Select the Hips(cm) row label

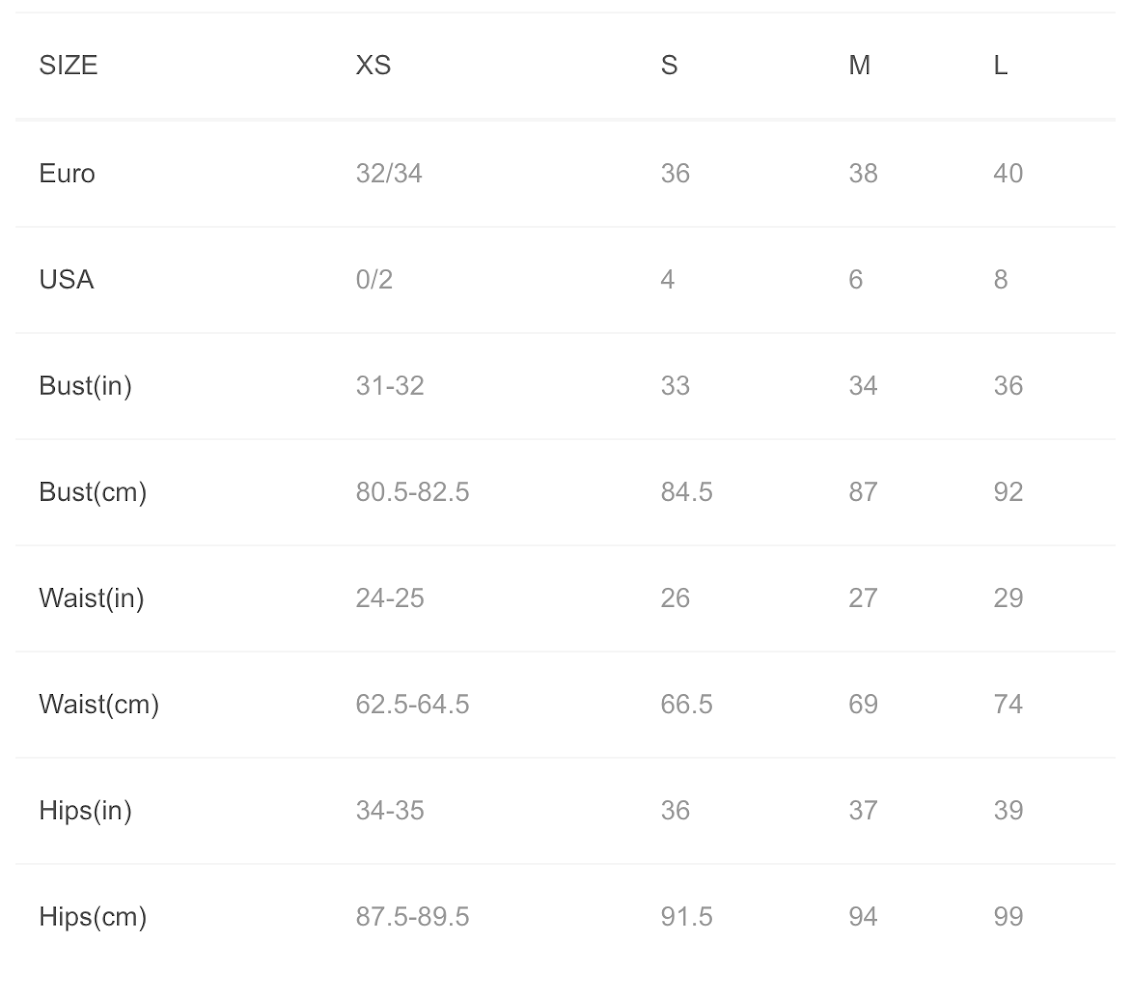92,917
